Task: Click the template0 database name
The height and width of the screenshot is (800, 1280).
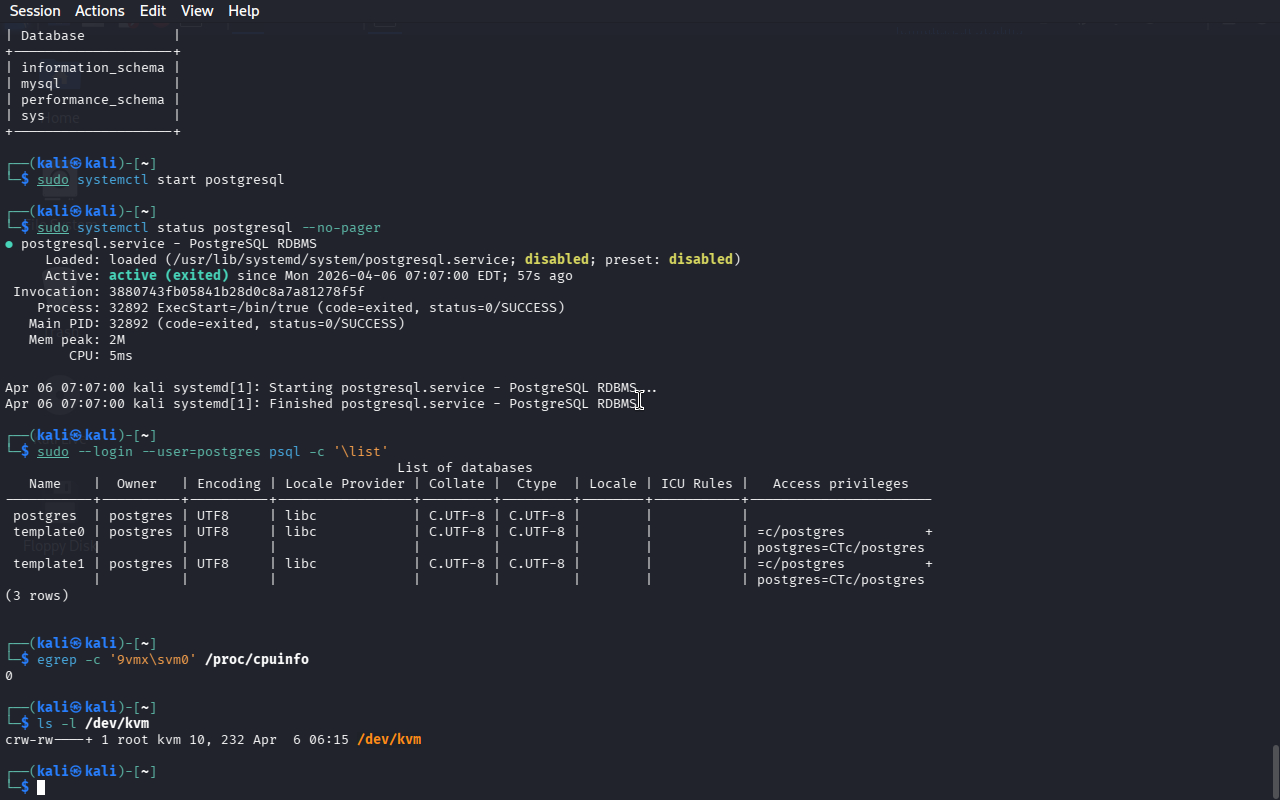Action: coord(49,532)
